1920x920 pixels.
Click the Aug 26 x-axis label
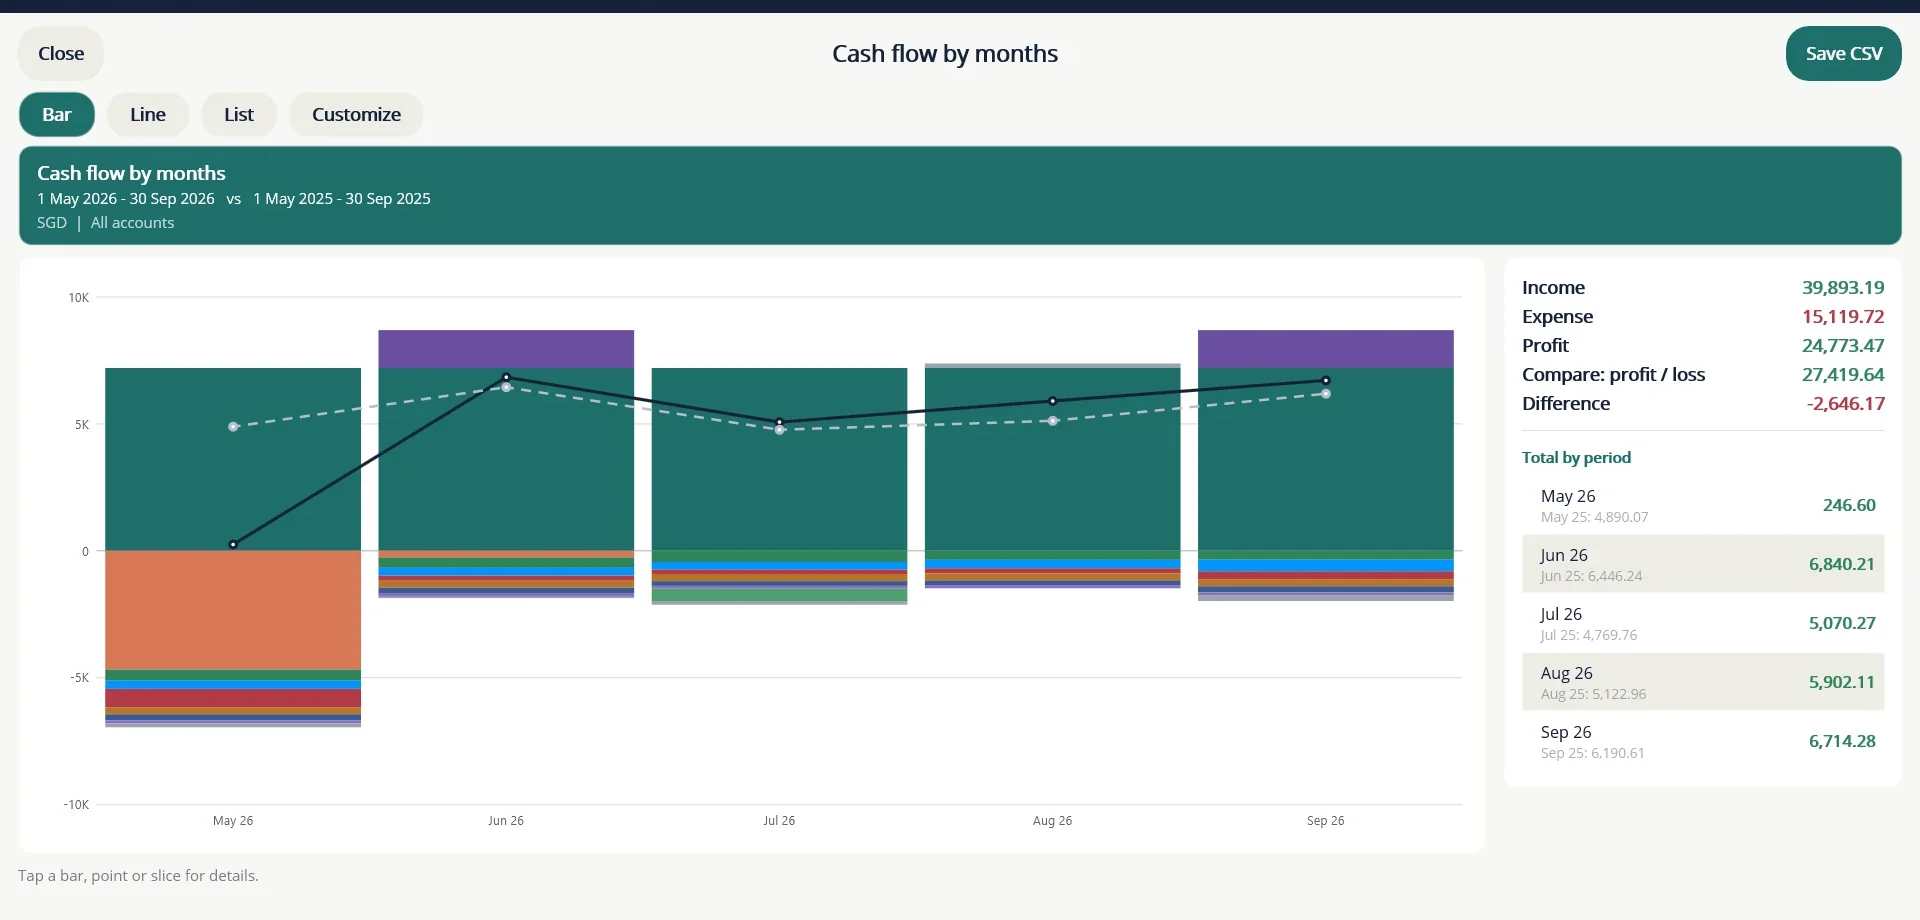click(1052, 821)
